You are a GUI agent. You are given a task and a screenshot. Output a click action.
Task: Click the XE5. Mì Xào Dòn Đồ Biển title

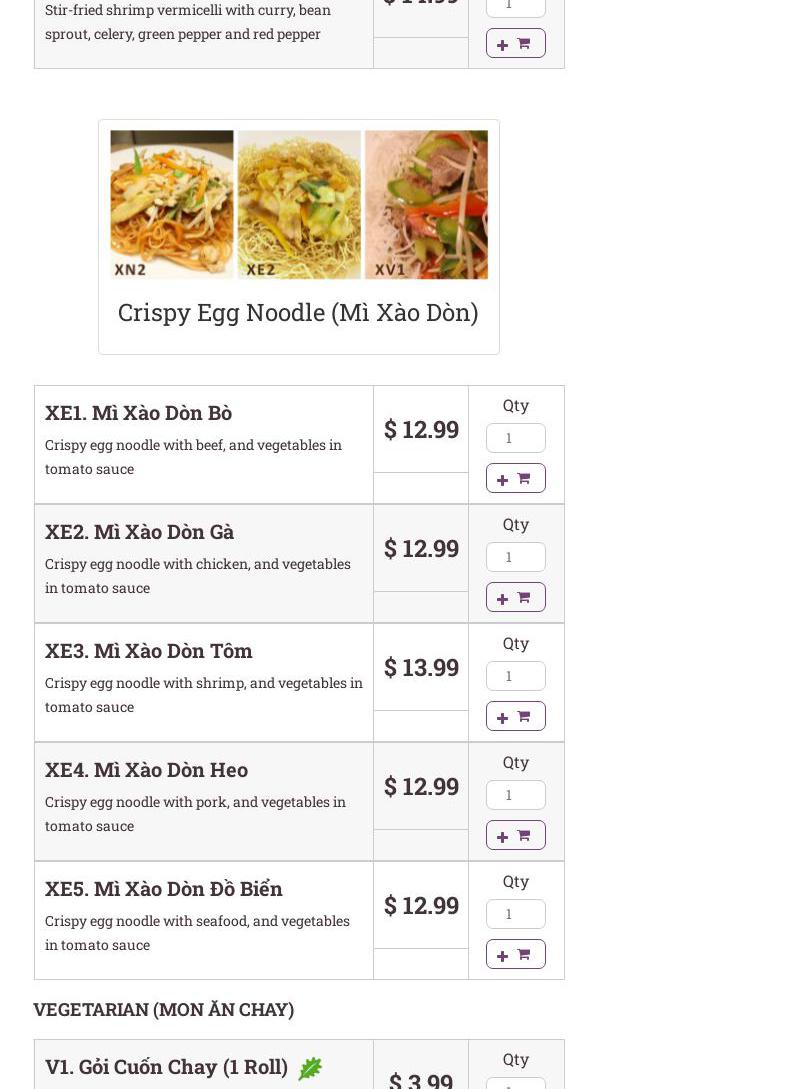(164, 889)
